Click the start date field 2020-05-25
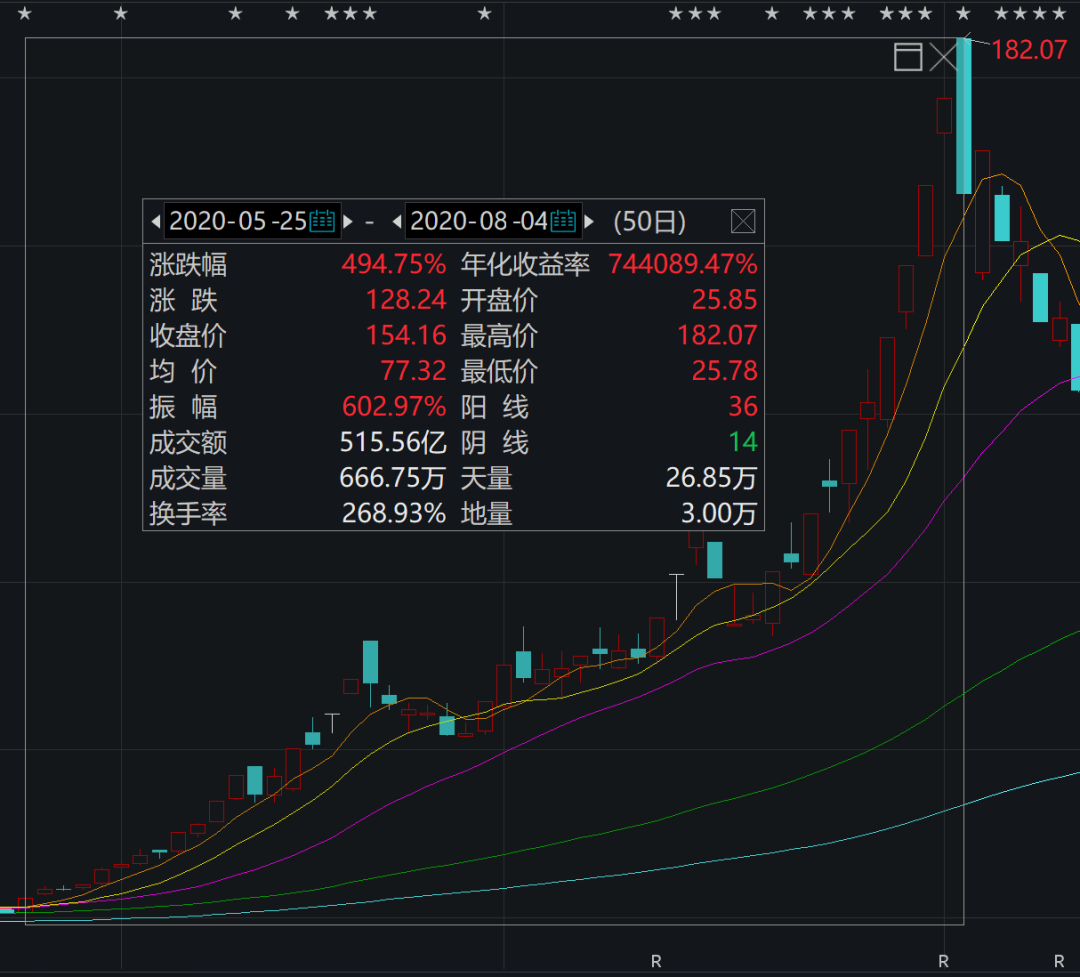Screen dimensions: 1080x977 click(238, 221)
